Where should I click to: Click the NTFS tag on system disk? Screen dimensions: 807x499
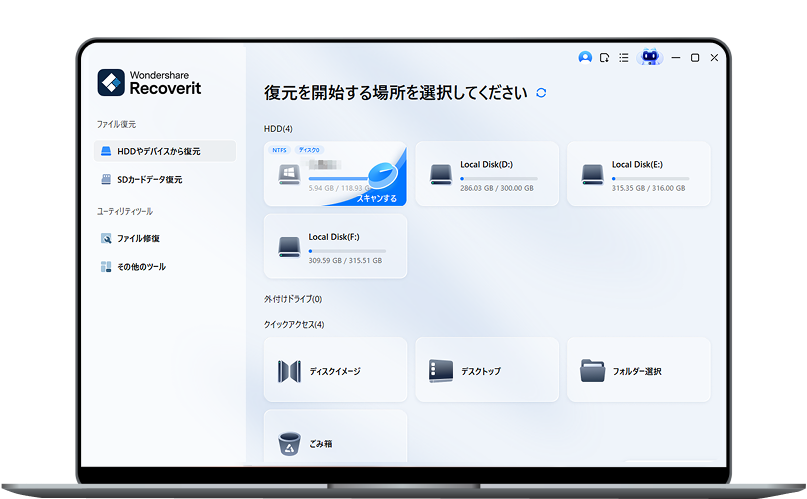(x=279, y=150)
